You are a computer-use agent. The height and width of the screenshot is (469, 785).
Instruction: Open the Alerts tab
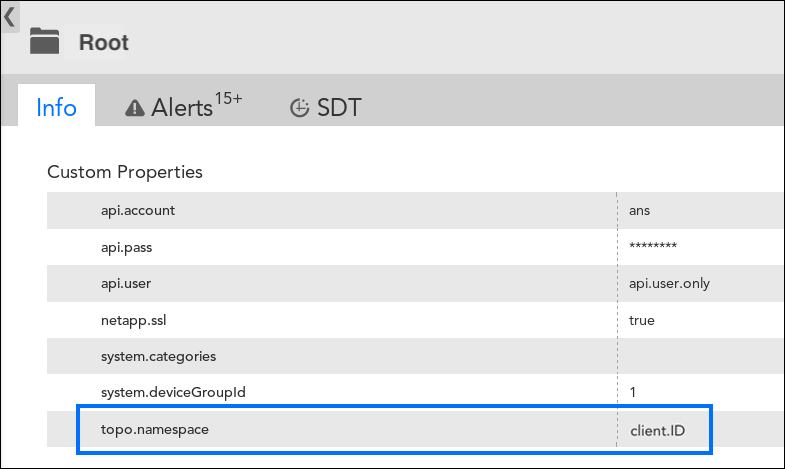click(183, 107)
